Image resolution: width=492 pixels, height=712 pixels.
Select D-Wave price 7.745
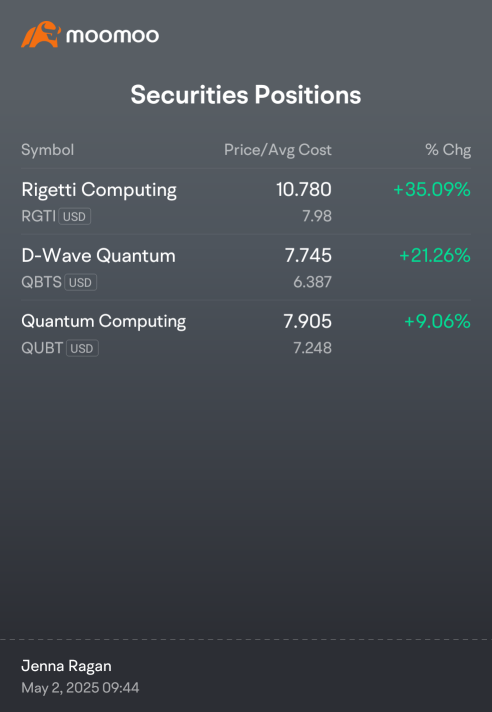pos(308,255)
